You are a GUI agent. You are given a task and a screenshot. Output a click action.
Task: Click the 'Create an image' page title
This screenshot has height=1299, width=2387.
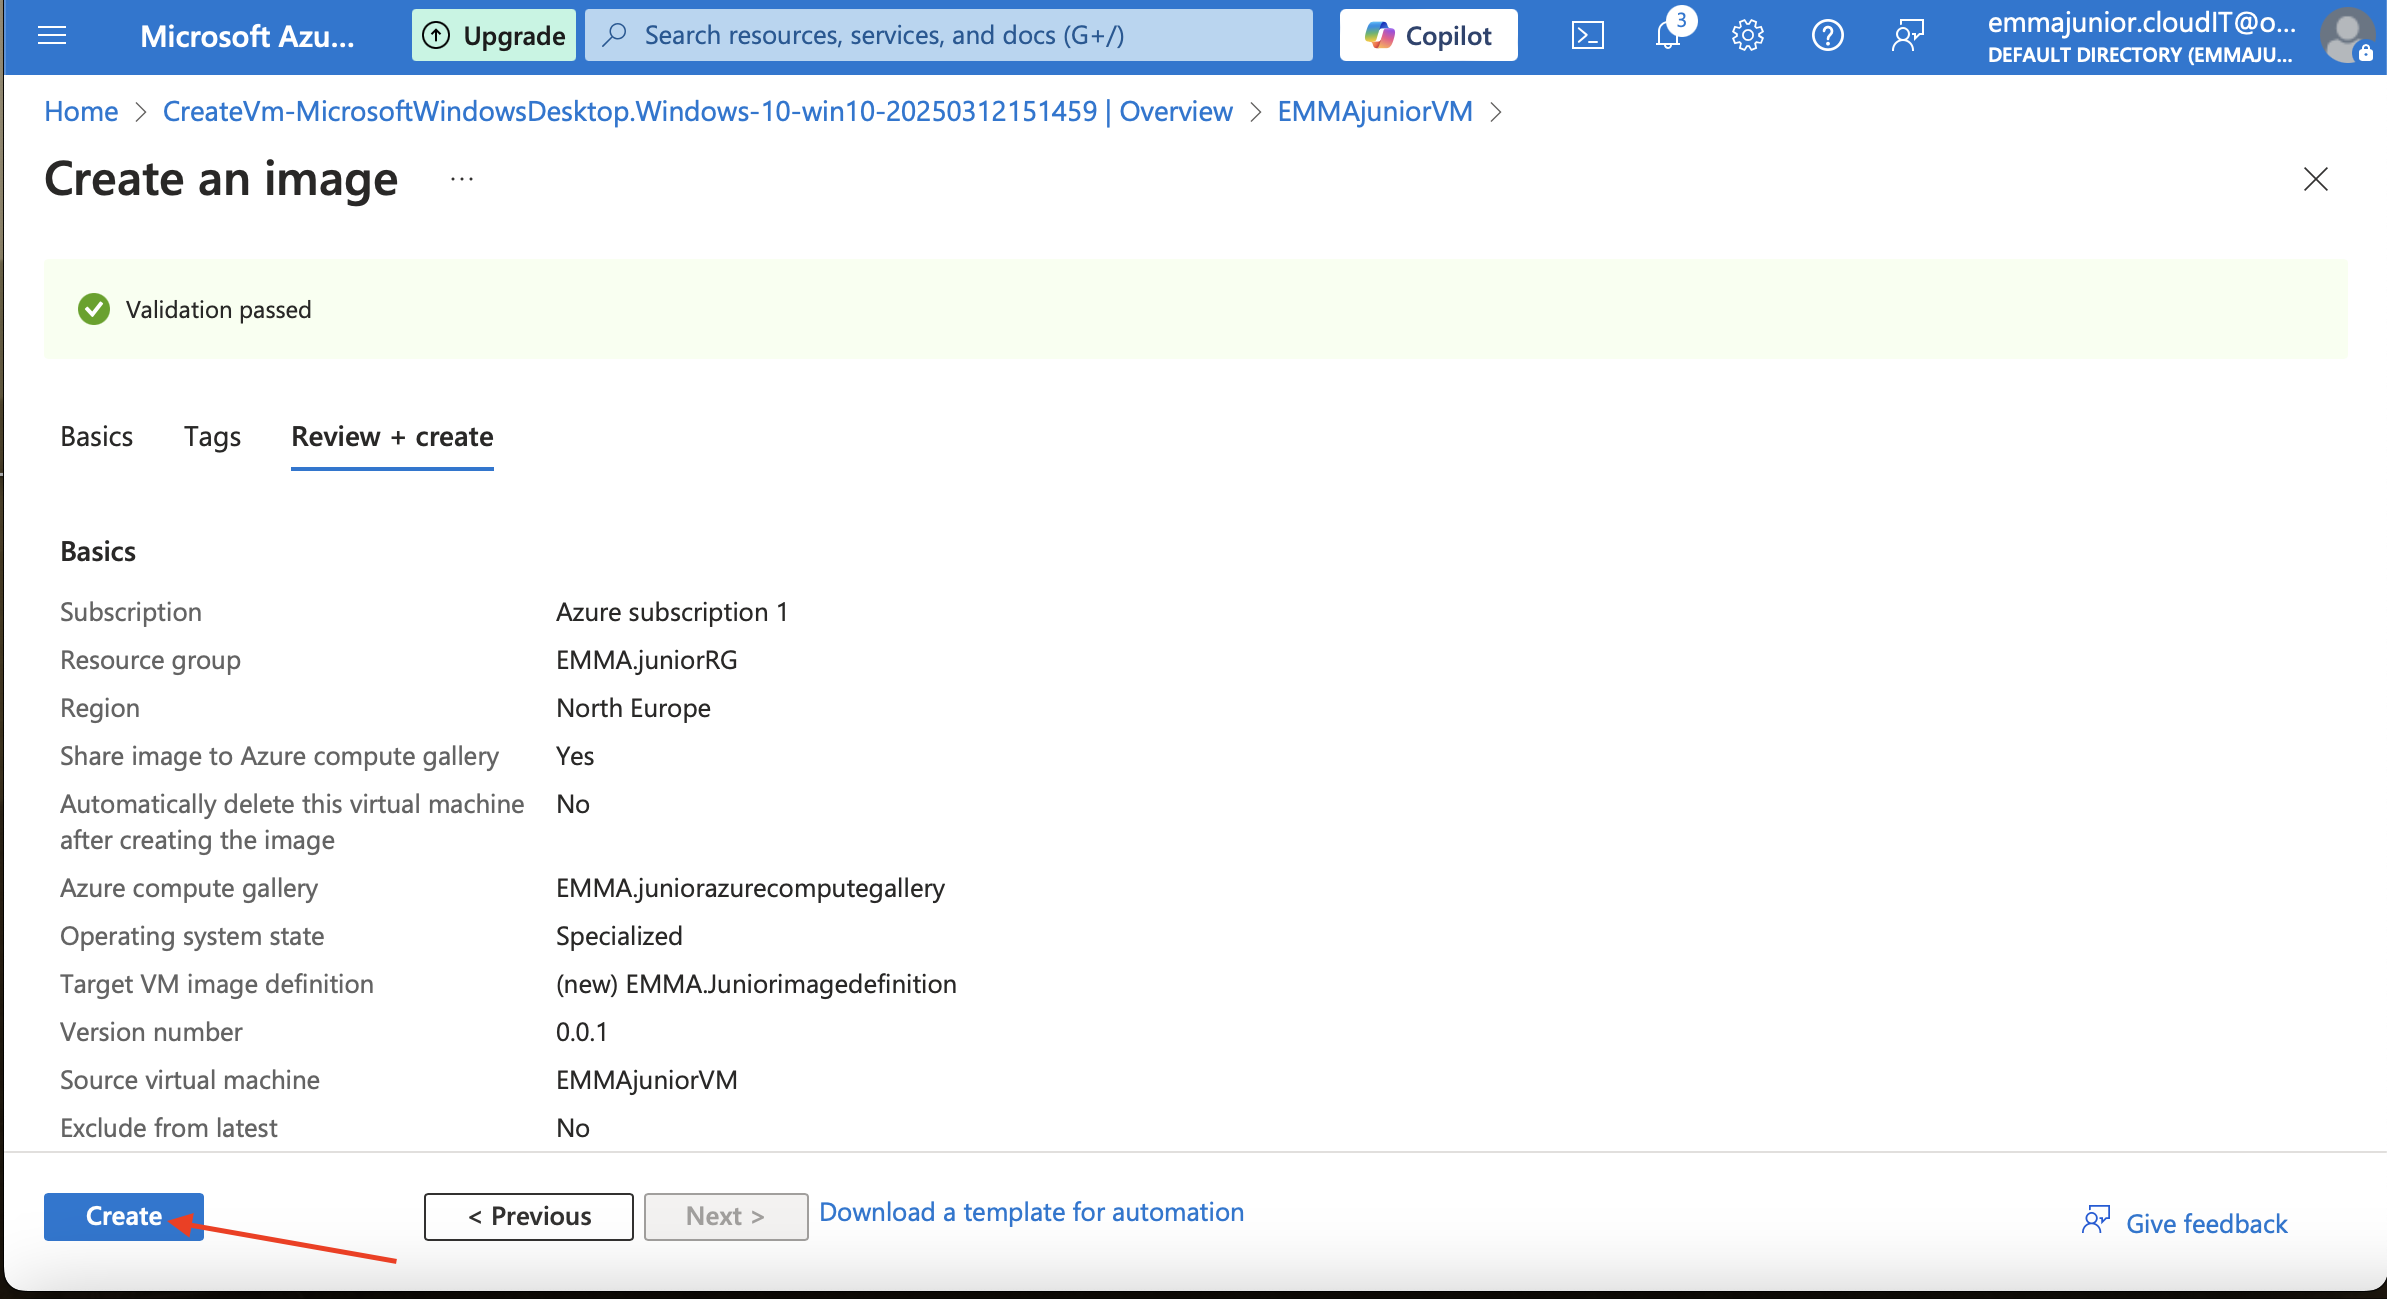point(221,179)
